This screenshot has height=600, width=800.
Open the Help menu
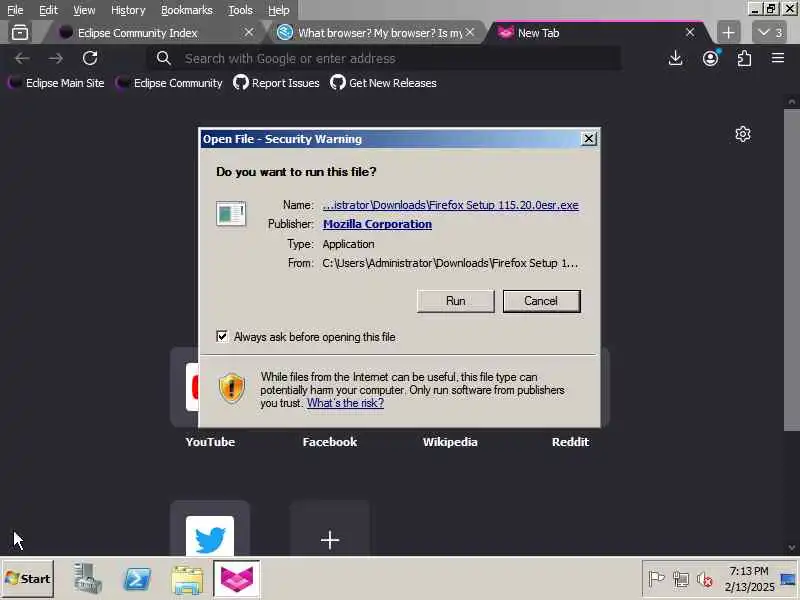tap(279, 10)
